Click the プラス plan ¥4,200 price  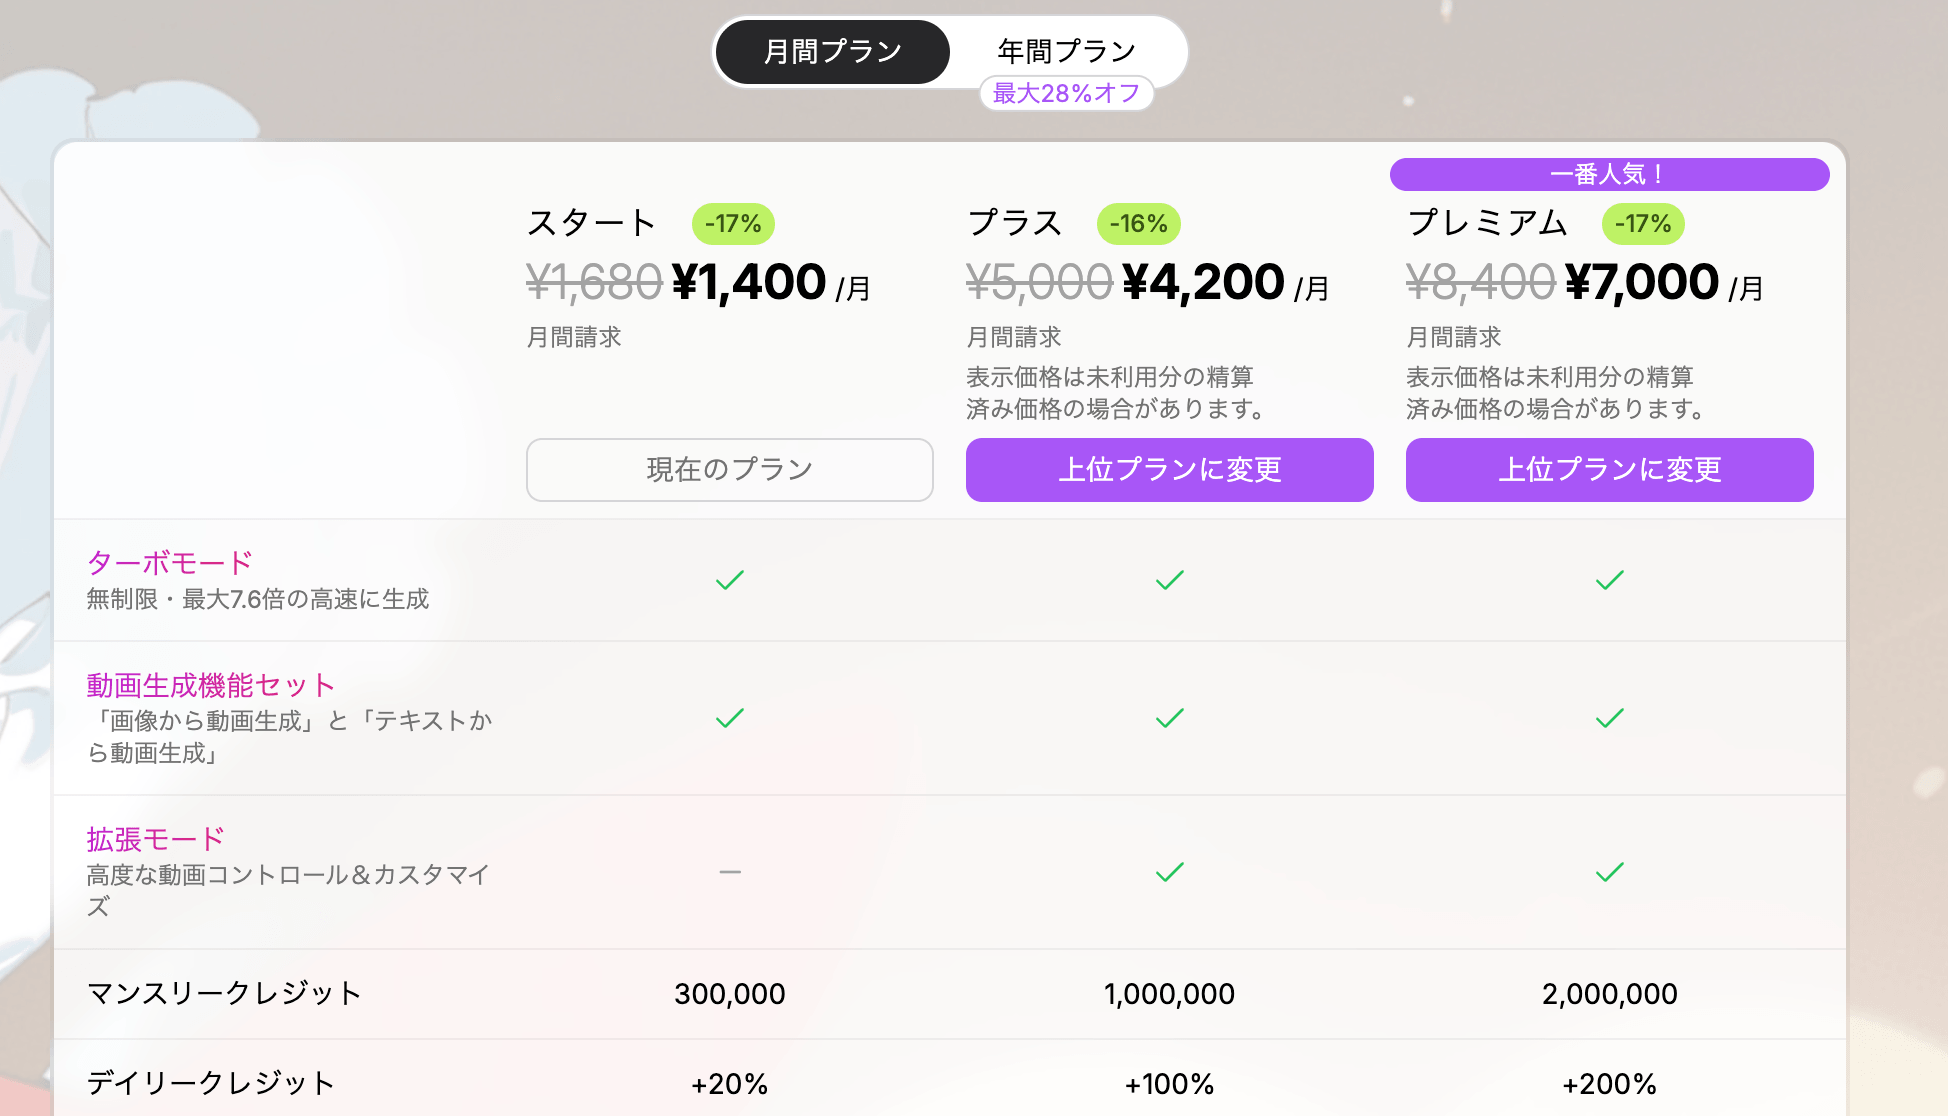click(x=1203, y=283)
